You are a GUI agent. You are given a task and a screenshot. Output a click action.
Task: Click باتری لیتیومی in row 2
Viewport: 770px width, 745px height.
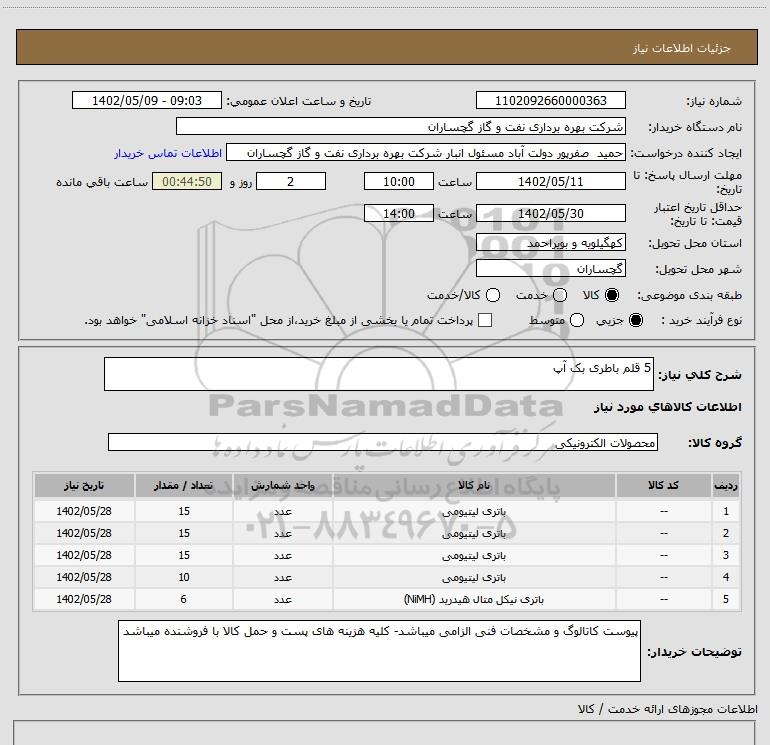(474, 534)
